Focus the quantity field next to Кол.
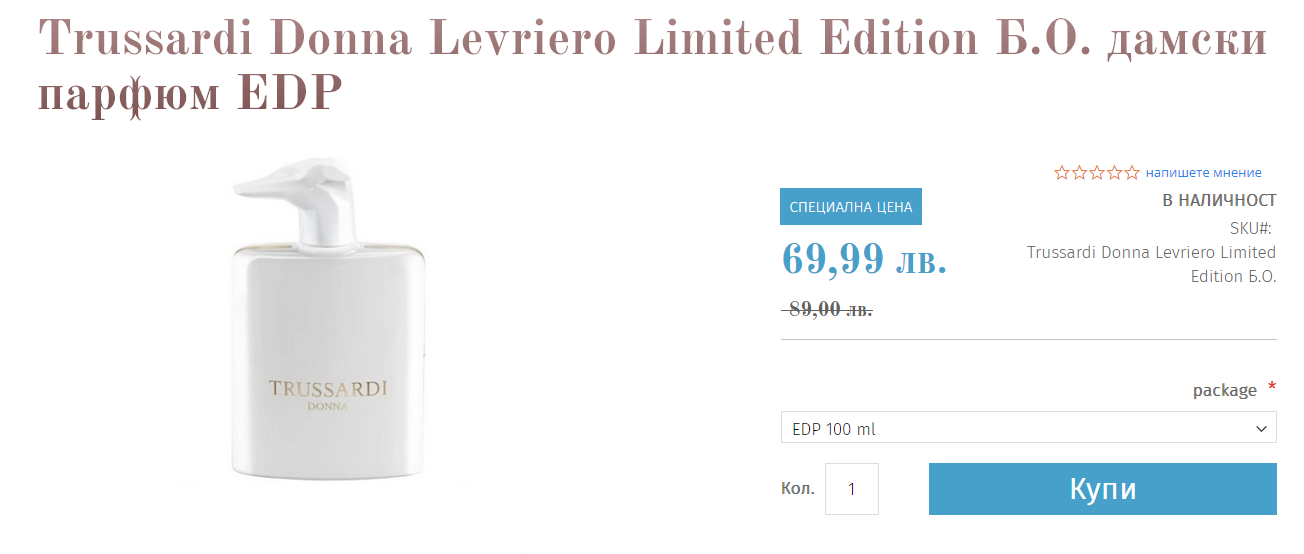1304x554 pixels. point(852,489)
